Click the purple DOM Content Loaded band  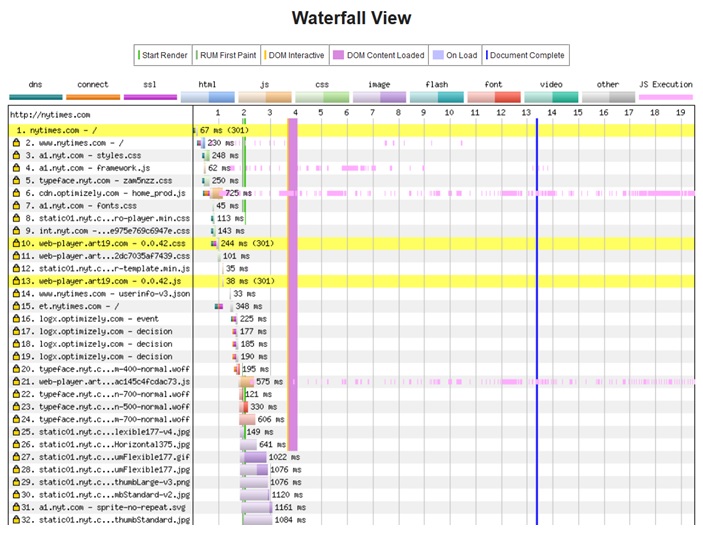pos(292,284)
